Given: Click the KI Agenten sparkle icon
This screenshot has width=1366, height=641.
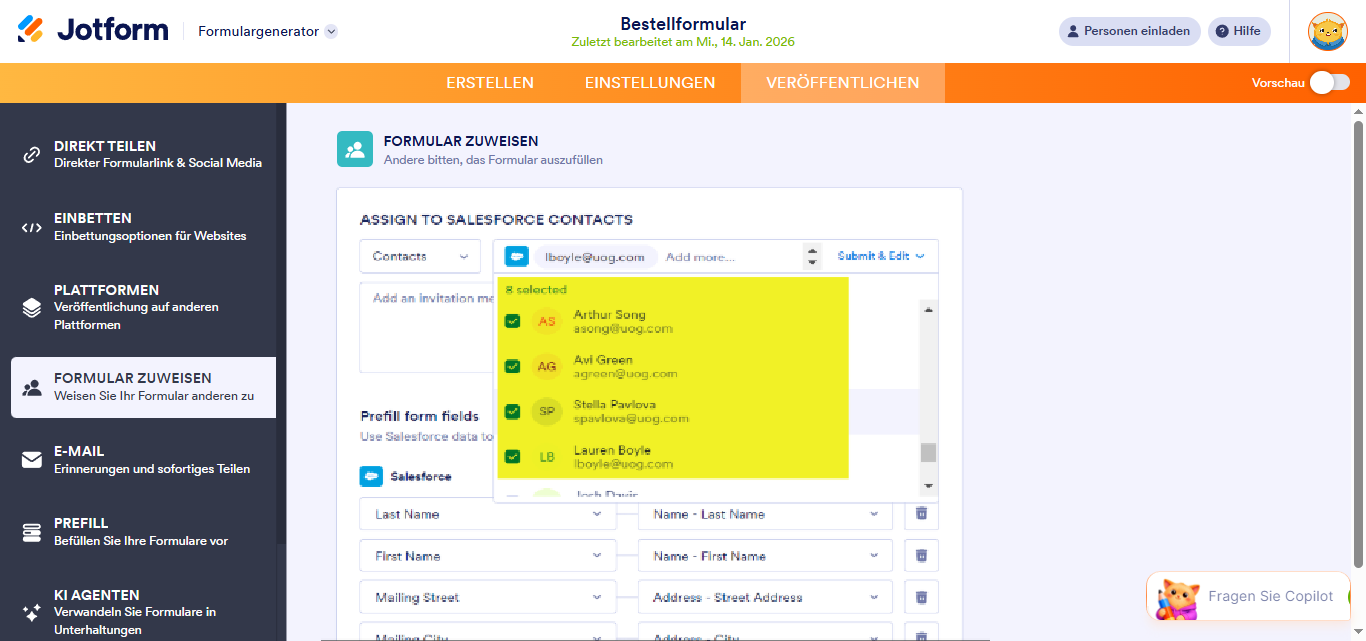Looking at the screenshot, I should [x=32, y=611].
